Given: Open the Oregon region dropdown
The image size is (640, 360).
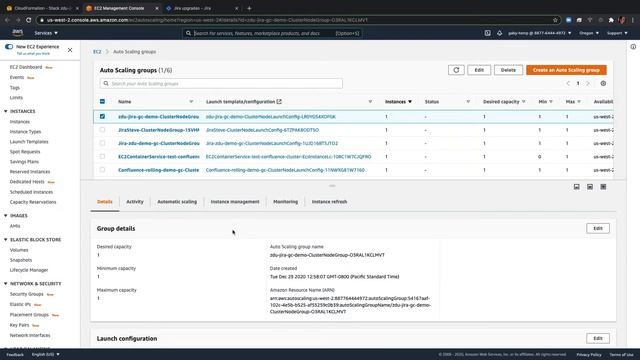Looking at the screenshot, I should pos(589,33).
